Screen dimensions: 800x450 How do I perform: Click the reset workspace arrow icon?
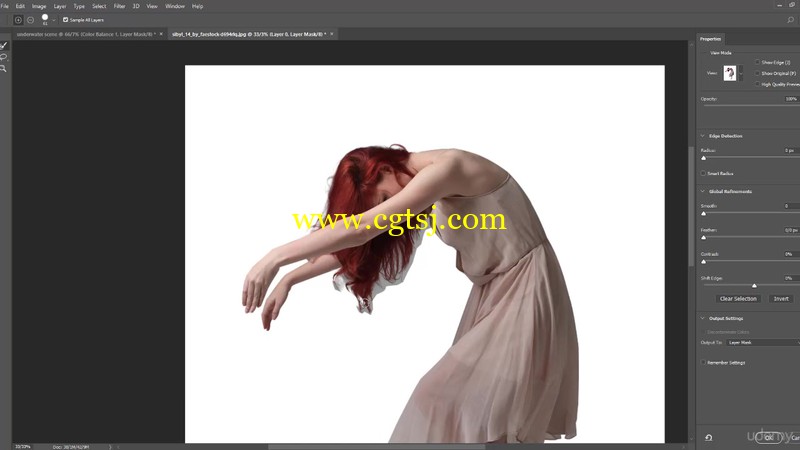709,437
